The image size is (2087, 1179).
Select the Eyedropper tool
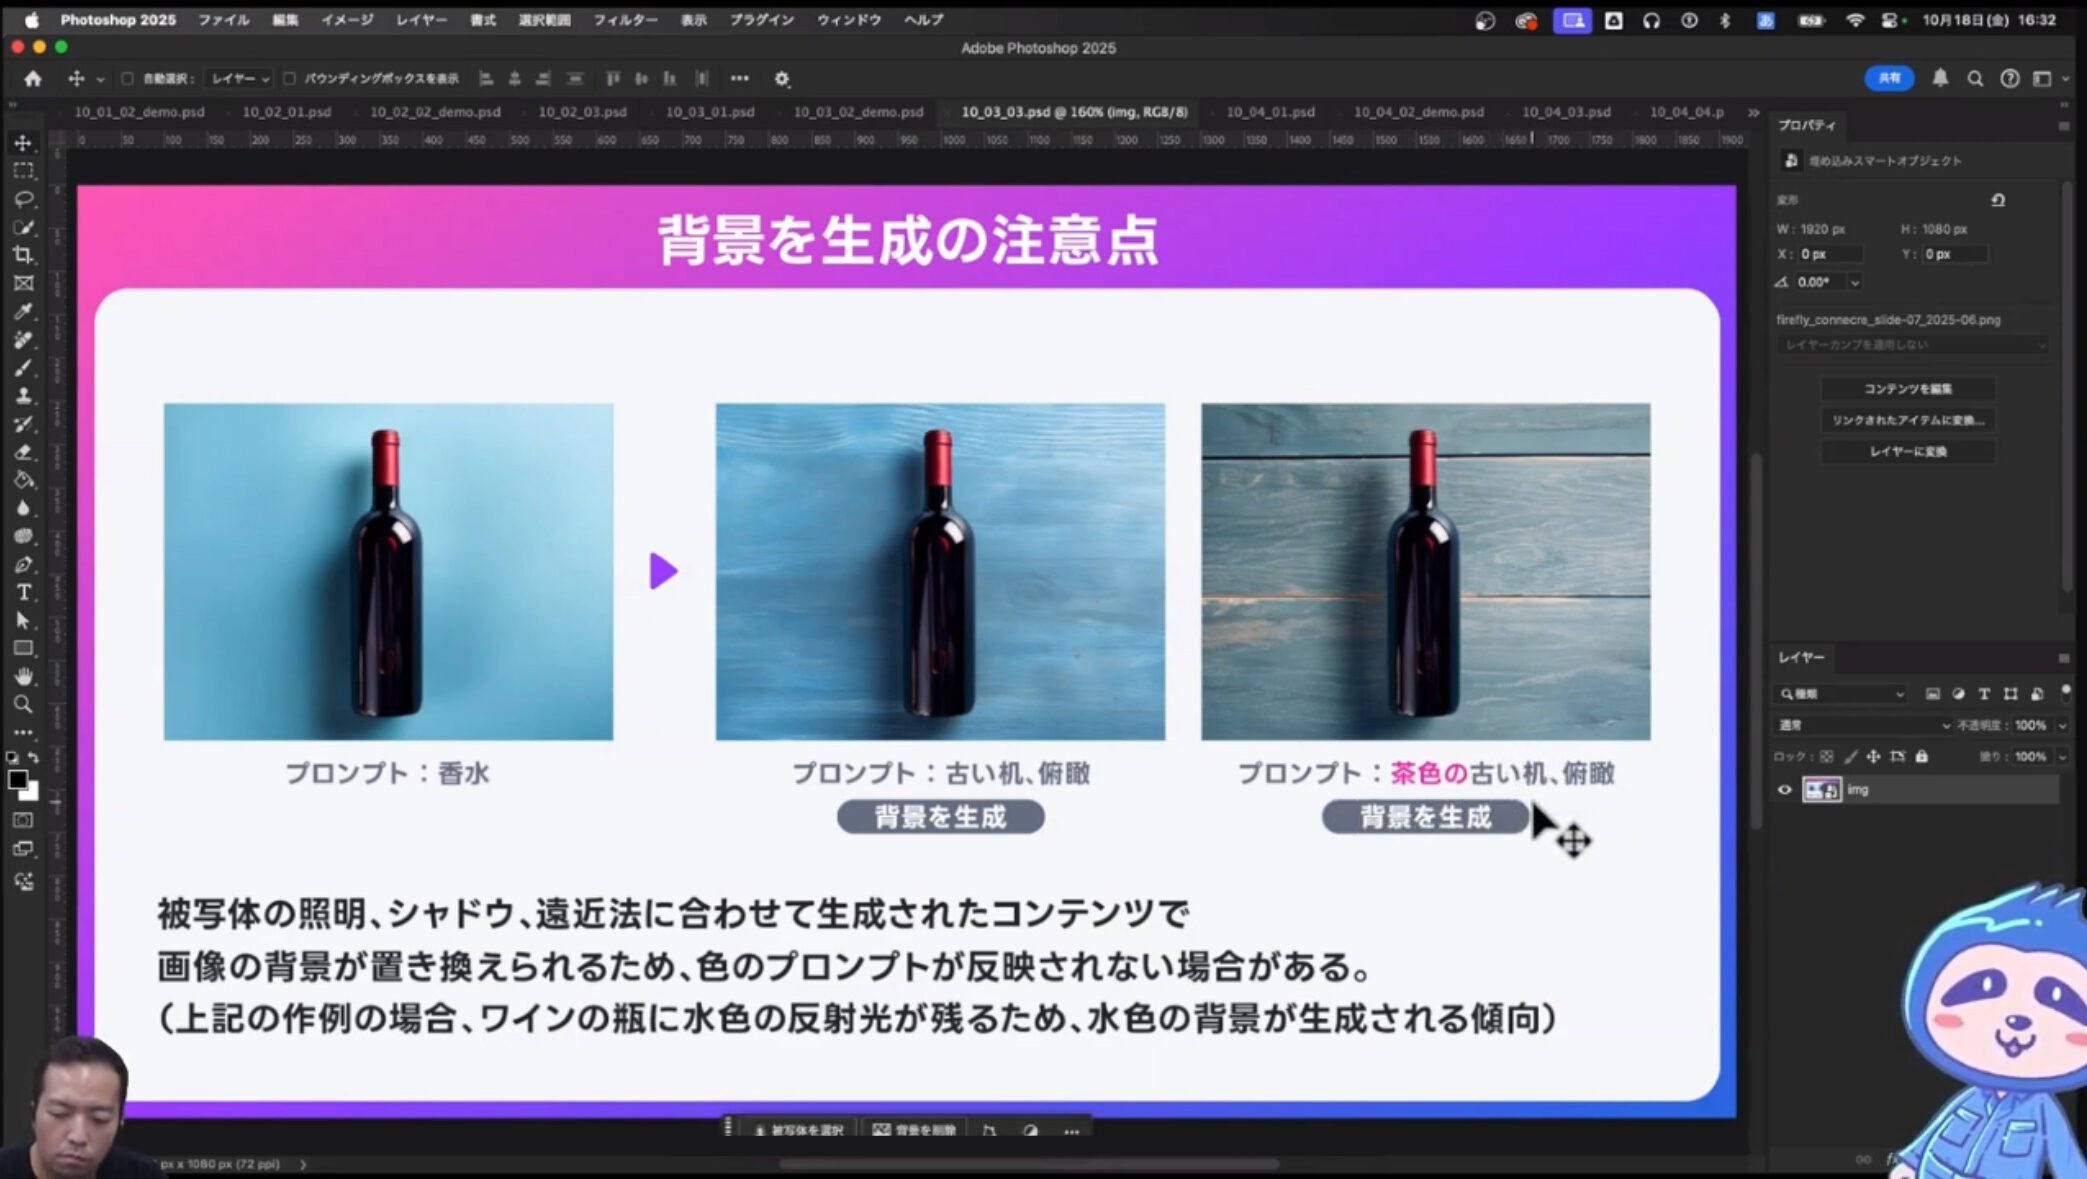click(23, 311)
